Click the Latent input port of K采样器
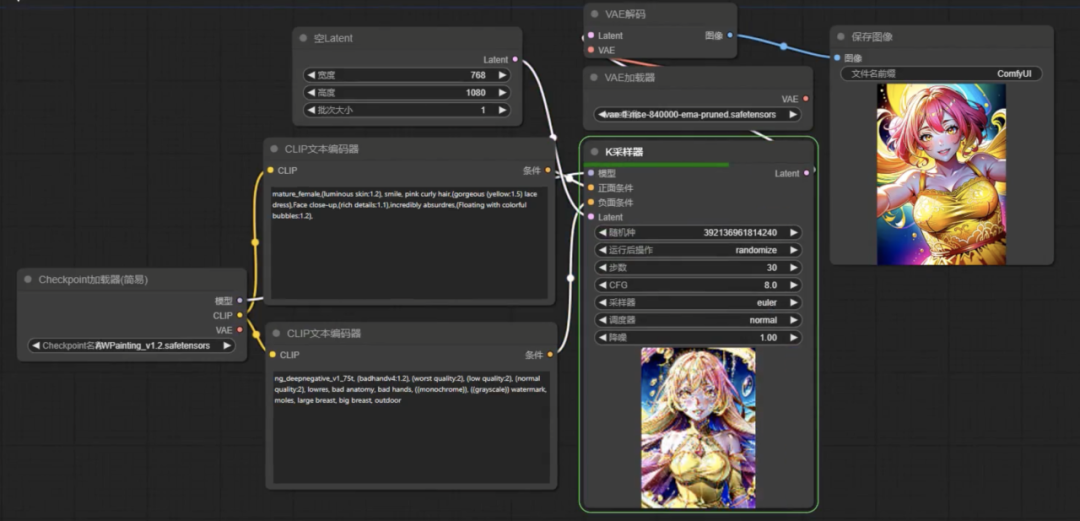 591,217
